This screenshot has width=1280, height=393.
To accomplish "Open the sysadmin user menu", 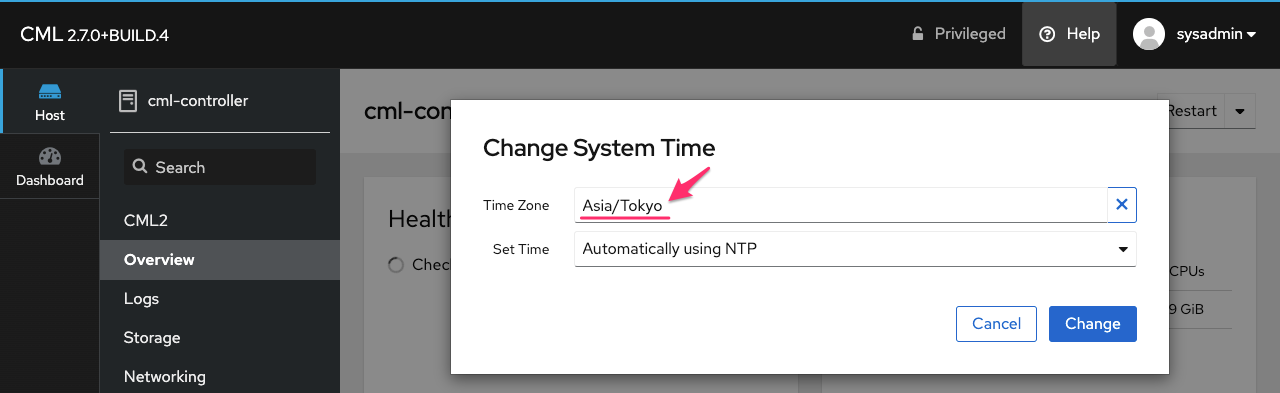I will [x=1195, y=34].
